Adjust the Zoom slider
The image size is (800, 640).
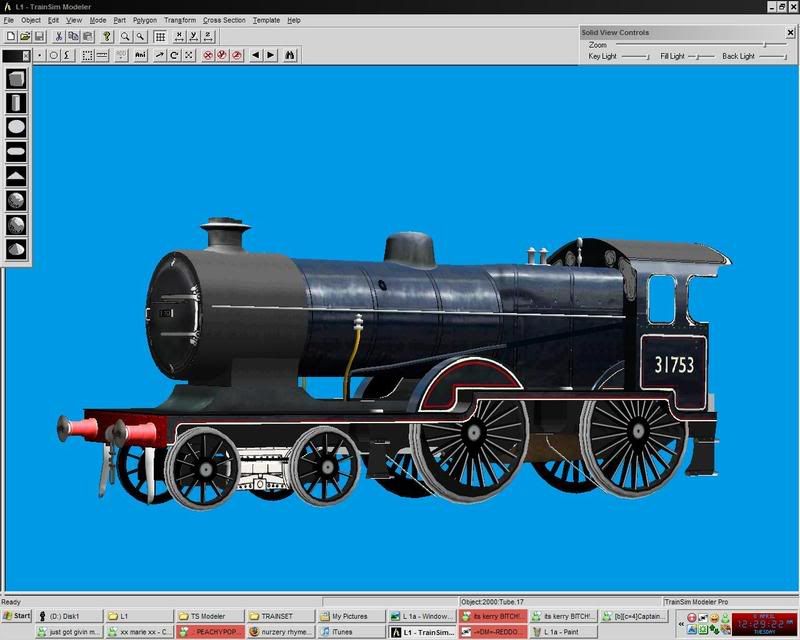(x=765, y=45)
